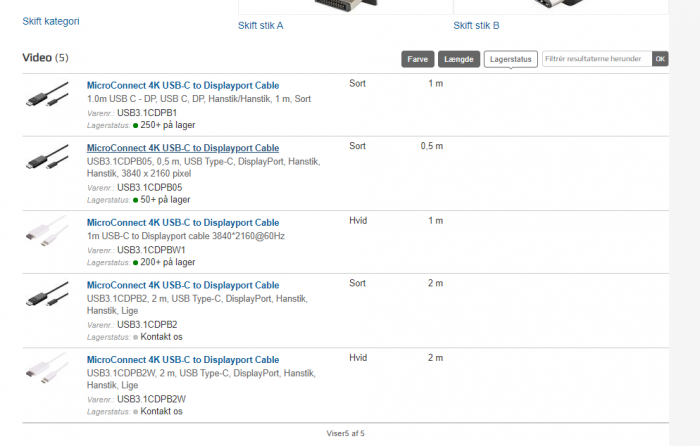Open the USB3.1CDPB1 cable product link
700x446 pixels.
(x=183, y=85)
